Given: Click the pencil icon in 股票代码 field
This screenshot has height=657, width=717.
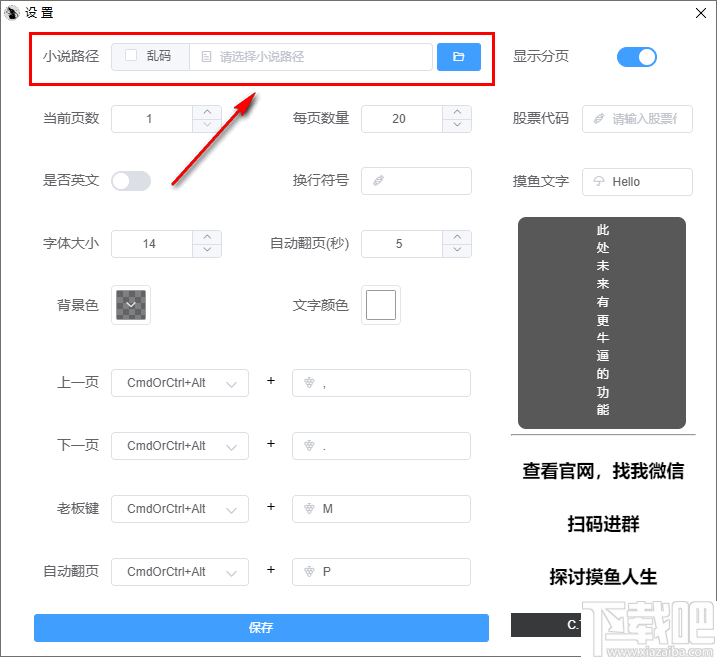Looking at the screenshot, I should (x=599, y=119).
